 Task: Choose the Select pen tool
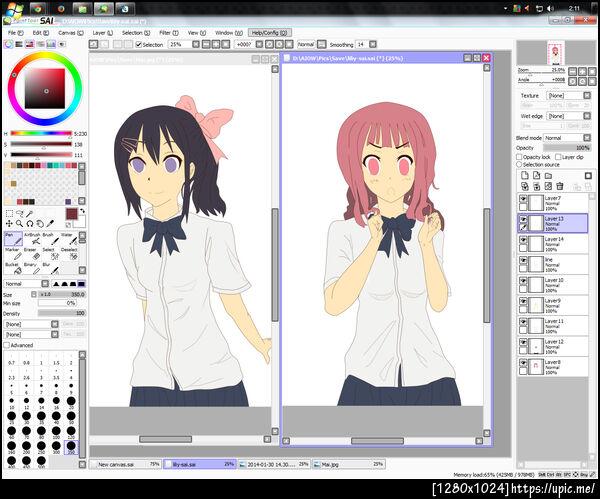[x=51, y=254]
